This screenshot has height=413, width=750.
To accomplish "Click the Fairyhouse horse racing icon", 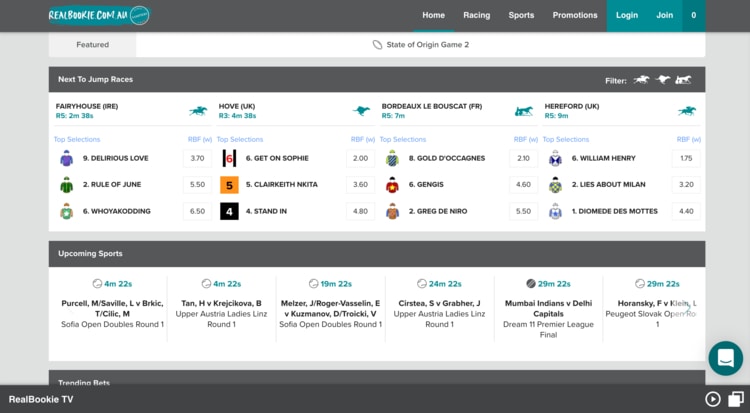I will [198, 111].
